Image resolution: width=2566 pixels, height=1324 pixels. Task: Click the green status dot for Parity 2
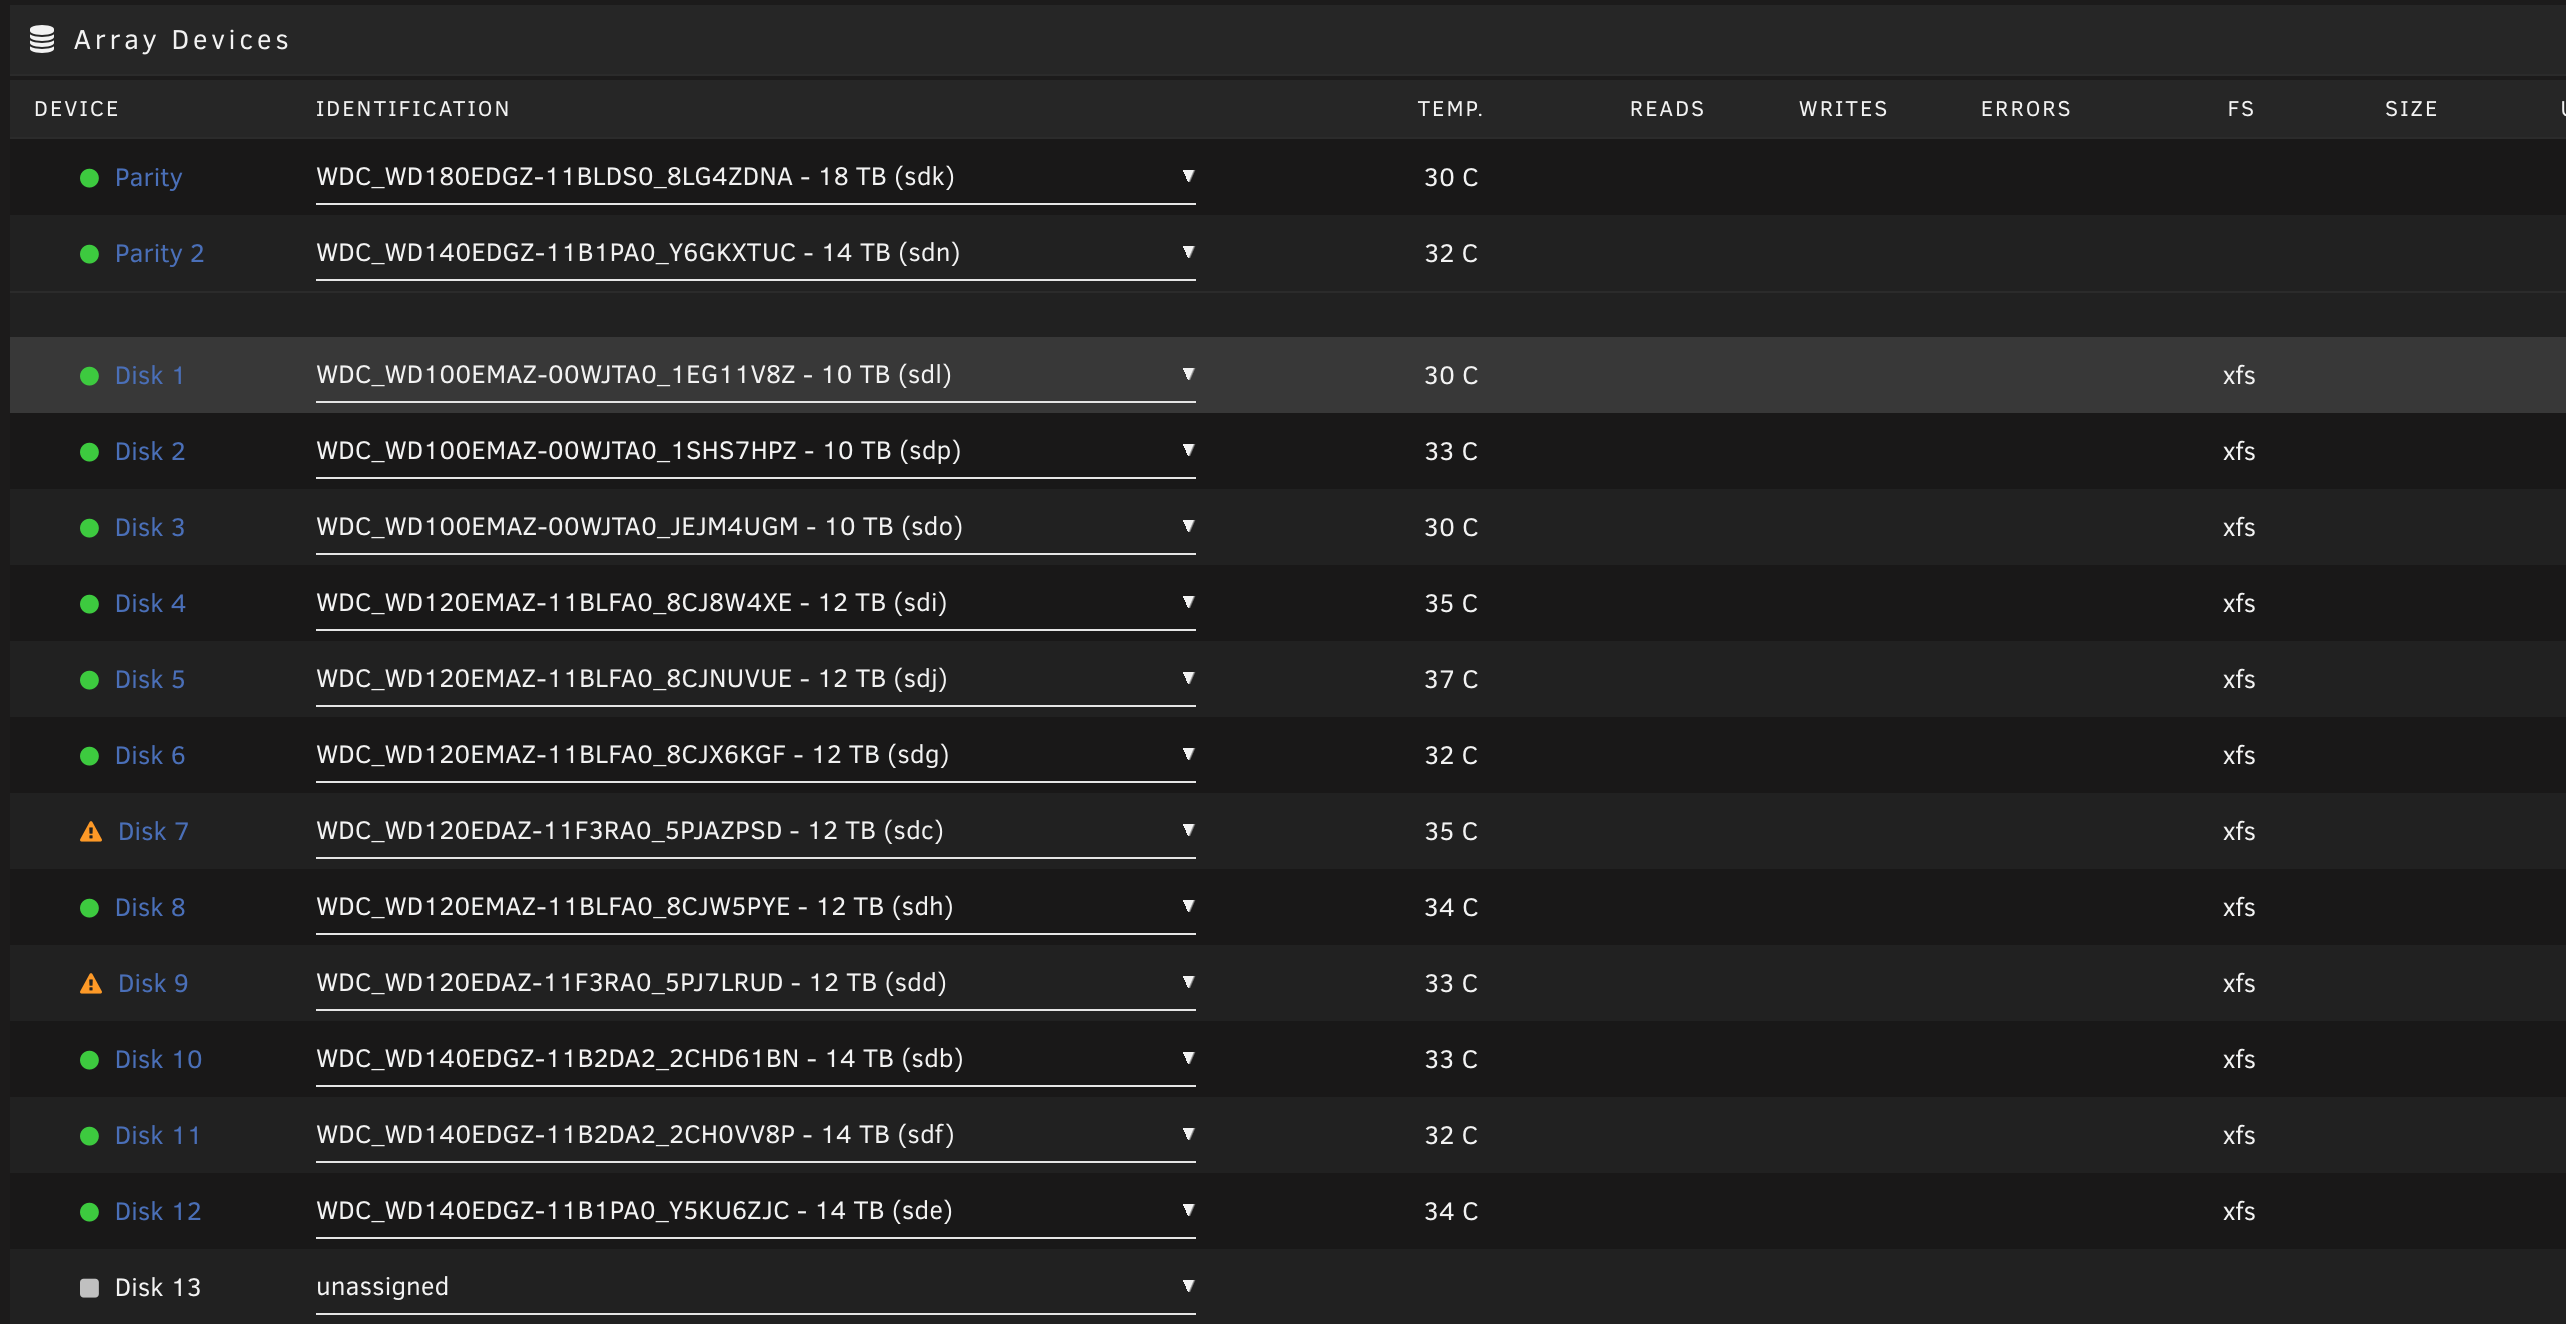pos(89,254)
